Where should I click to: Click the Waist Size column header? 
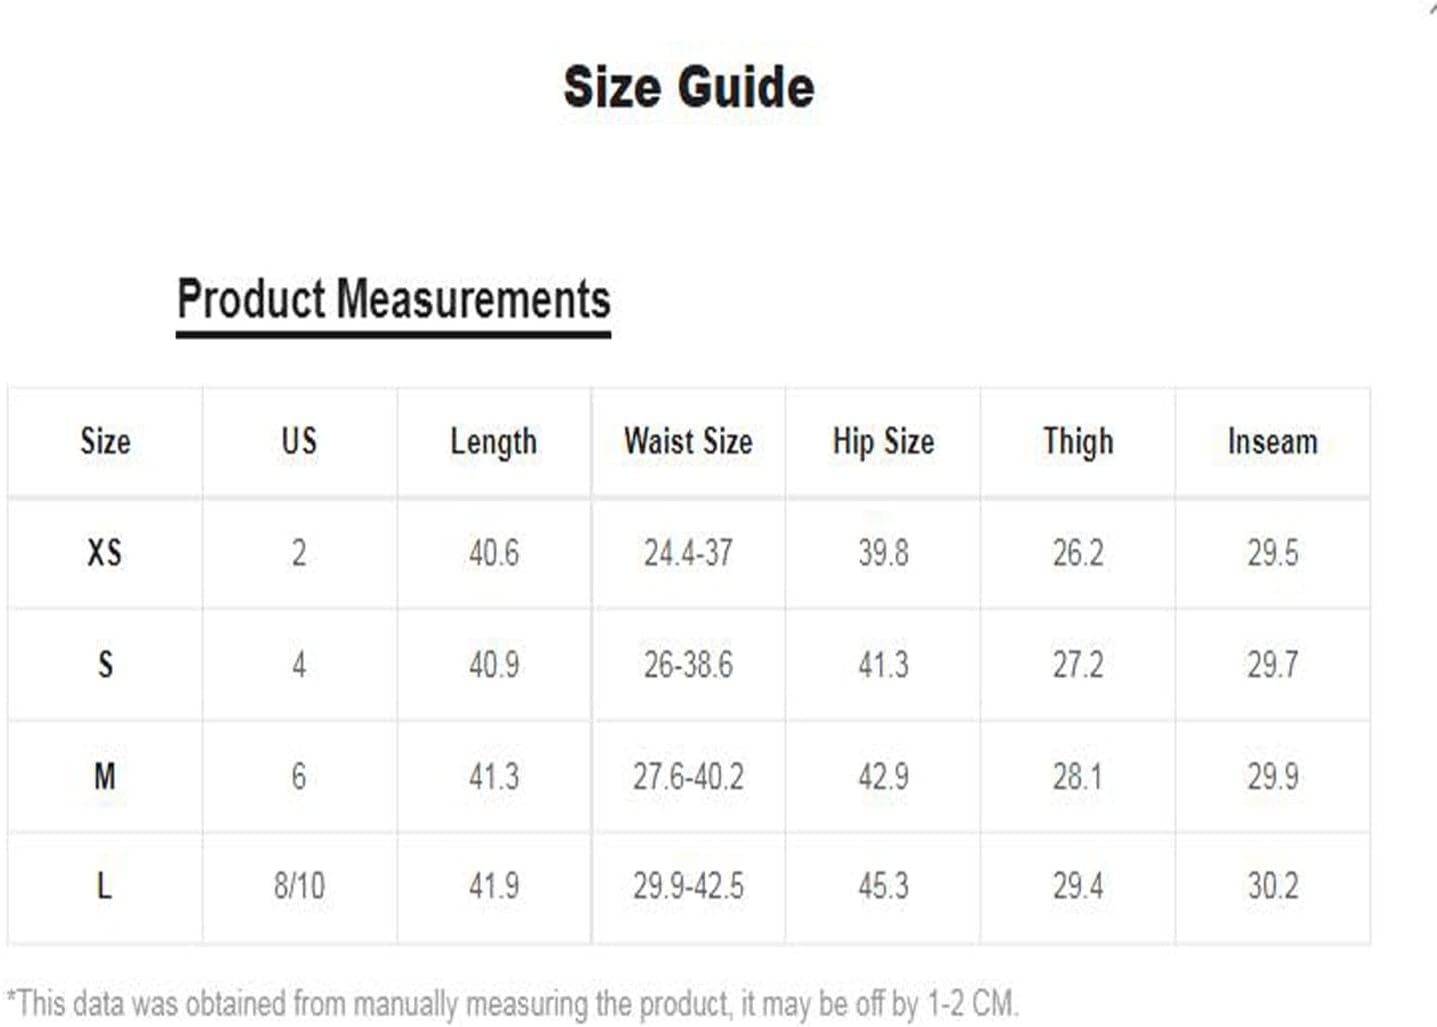click(688, 442)
